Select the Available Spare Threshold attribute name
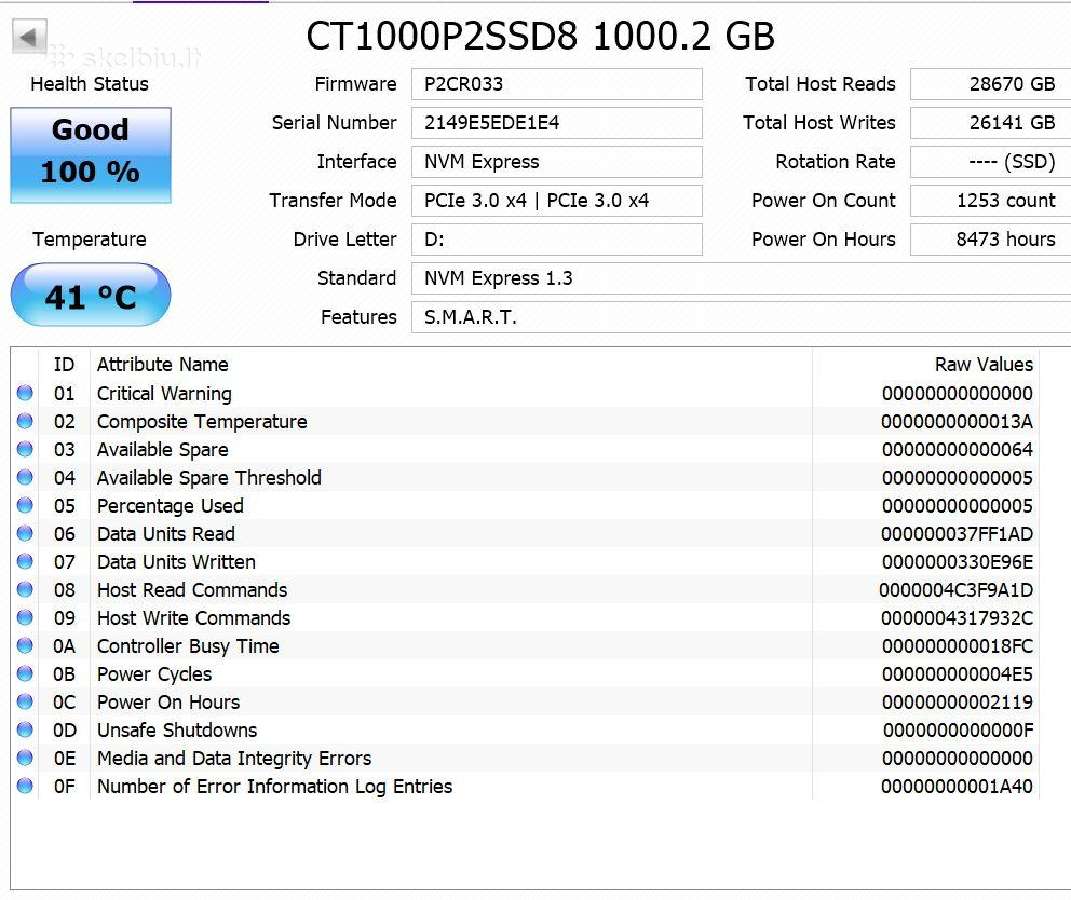 (209, 477)
